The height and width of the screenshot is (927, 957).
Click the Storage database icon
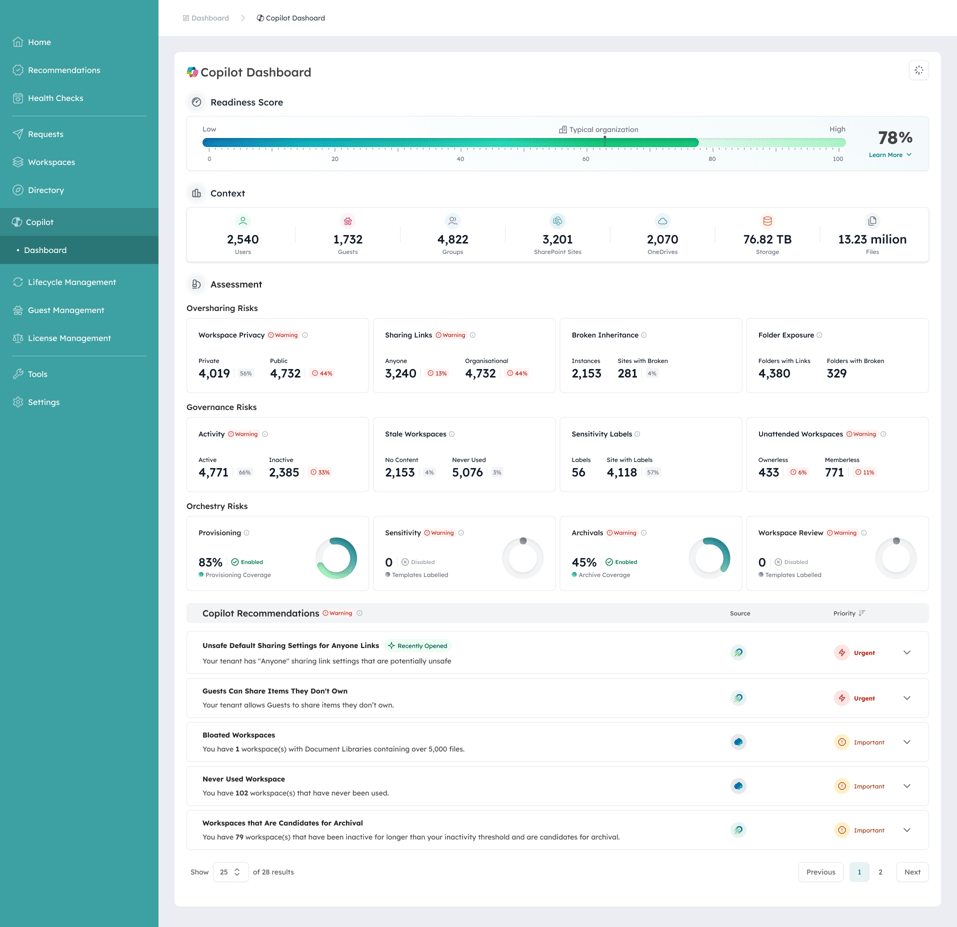point(767,221)
